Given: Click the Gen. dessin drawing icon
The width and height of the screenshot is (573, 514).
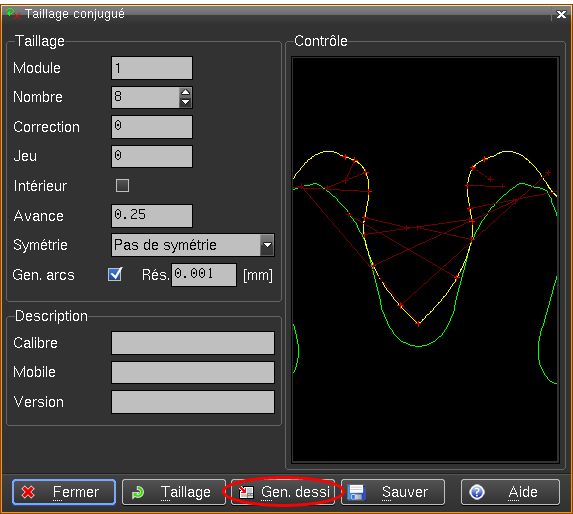Looking at the screenshot, I should click(x=246, y=492).
